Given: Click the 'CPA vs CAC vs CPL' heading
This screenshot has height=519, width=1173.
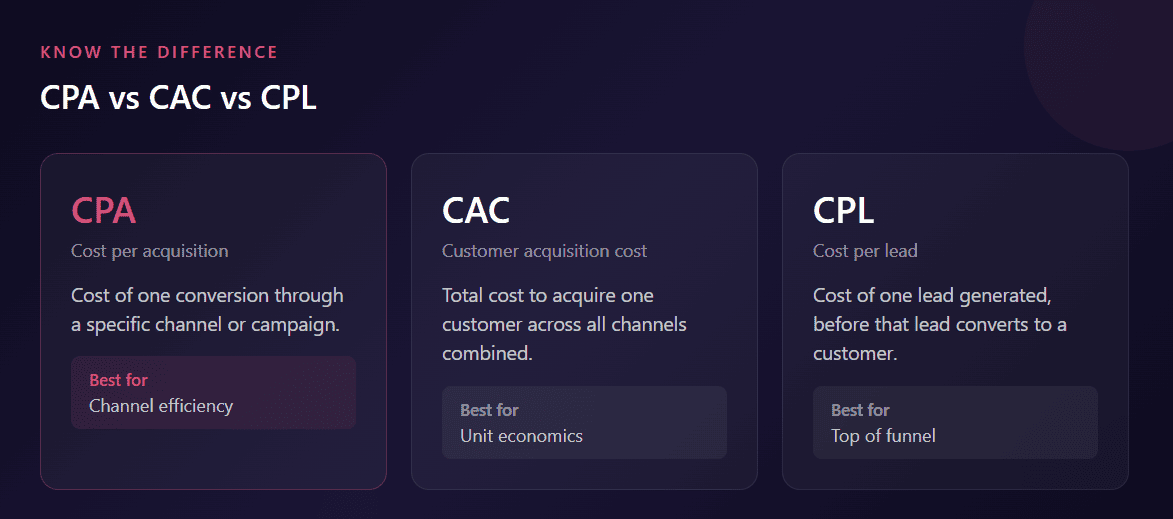Looking at the screenshot, I should pos(179,98).
